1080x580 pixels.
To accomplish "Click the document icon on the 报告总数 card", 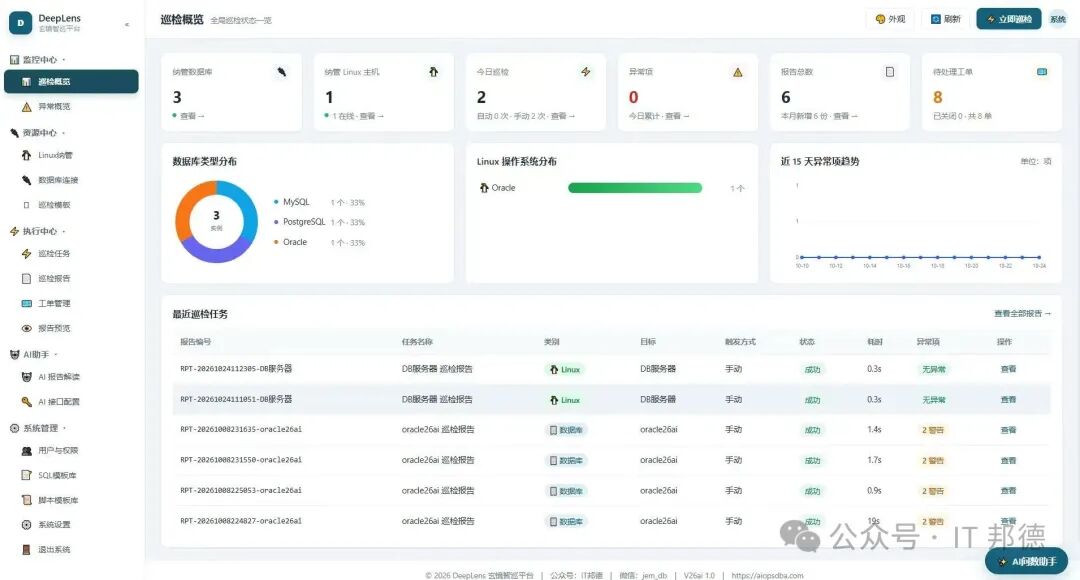I will click(x=890, y=72).
